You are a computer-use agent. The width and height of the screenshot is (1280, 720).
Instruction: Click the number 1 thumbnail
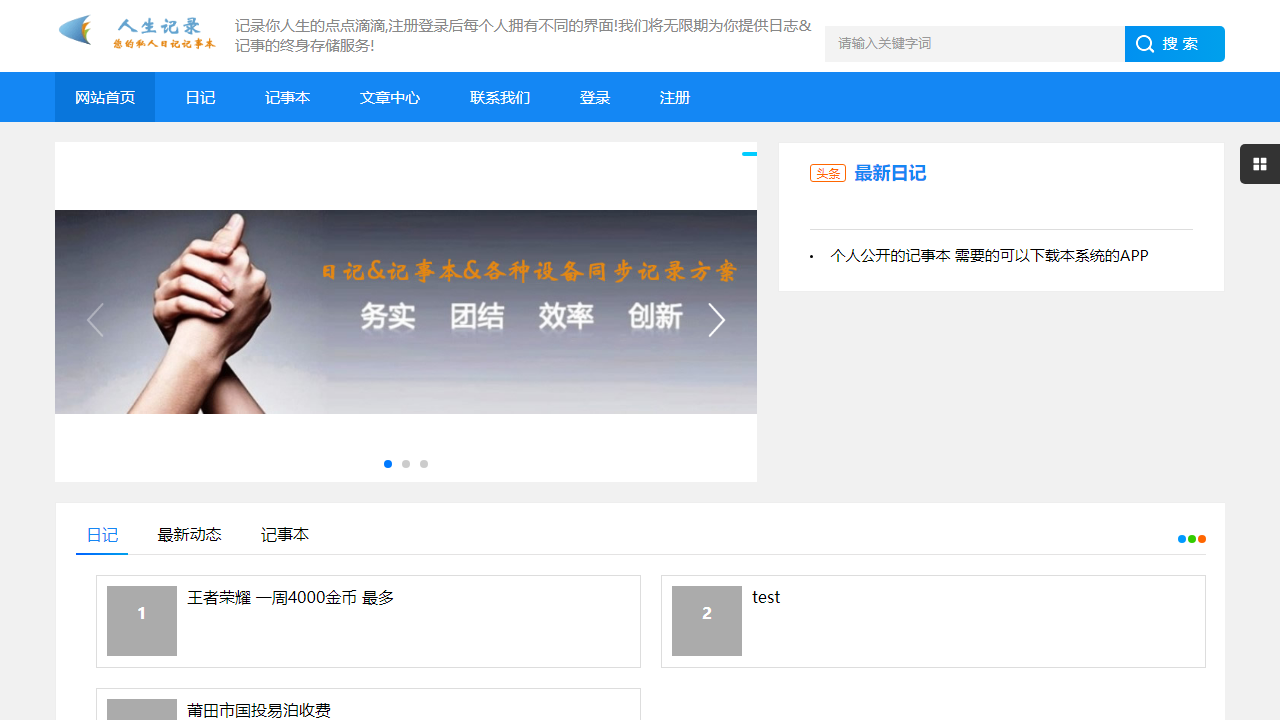coord(142,621)
